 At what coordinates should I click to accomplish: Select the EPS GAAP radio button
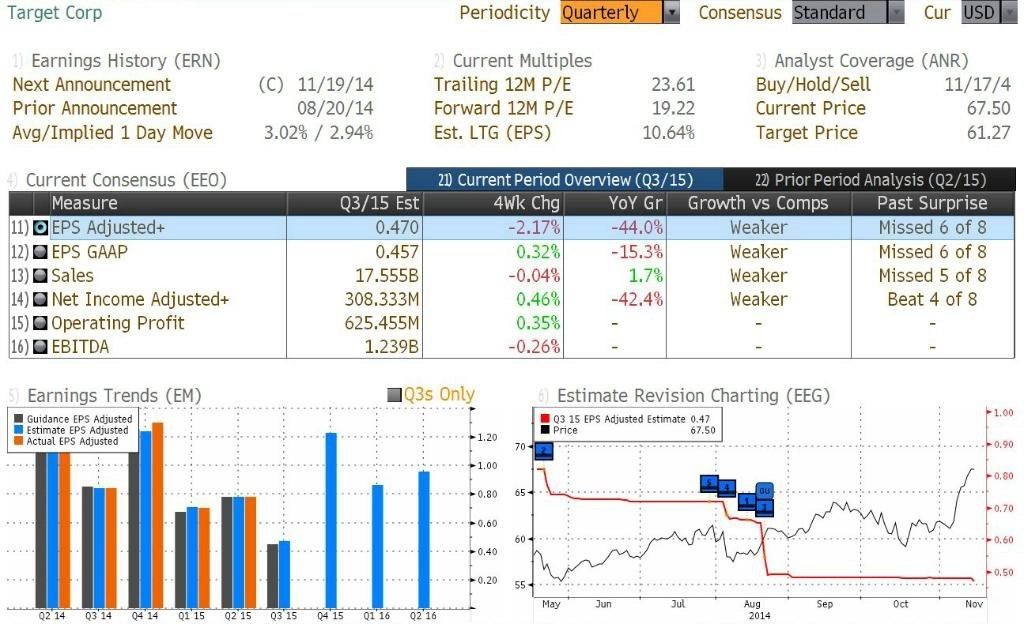tap(40, 252)
